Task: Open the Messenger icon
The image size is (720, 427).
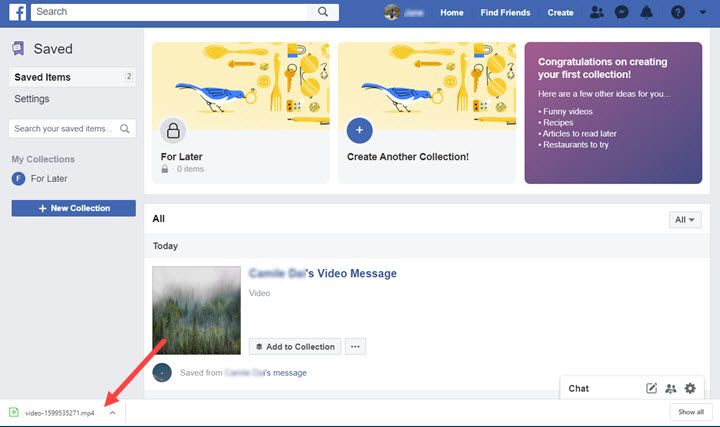Action: tap(621, 12)
